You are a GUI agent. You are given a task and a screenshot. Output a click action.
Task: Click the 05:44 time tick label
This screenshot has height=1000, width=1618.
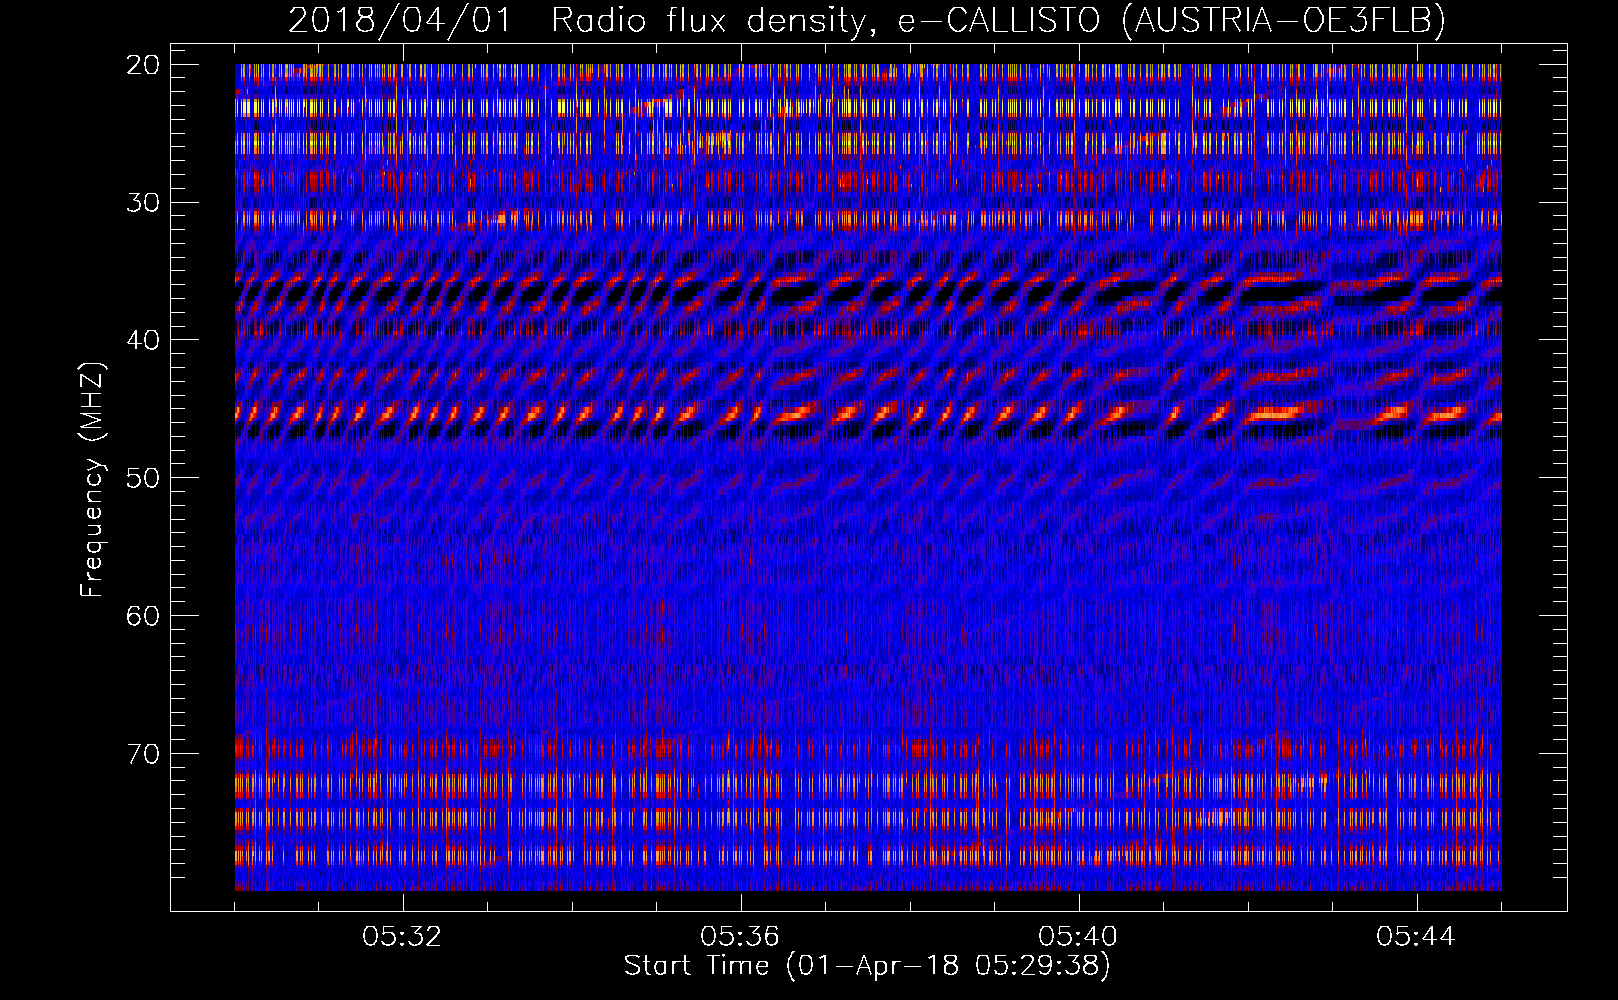point(1416,937)
